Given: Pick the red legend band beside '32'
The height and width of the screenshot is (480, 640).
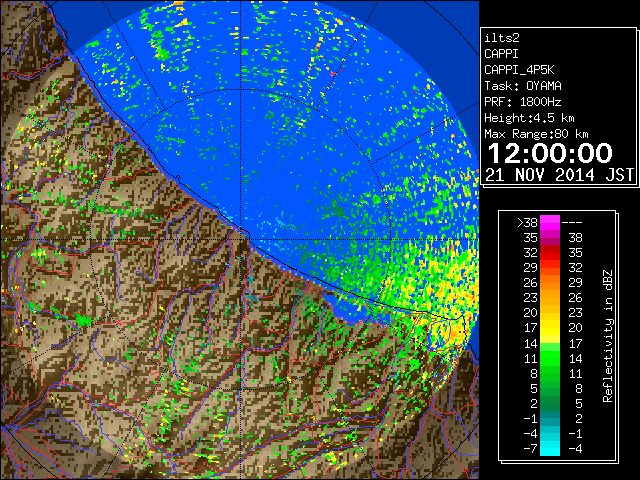Looking at the screenshot, I should (x=550, y=253).
